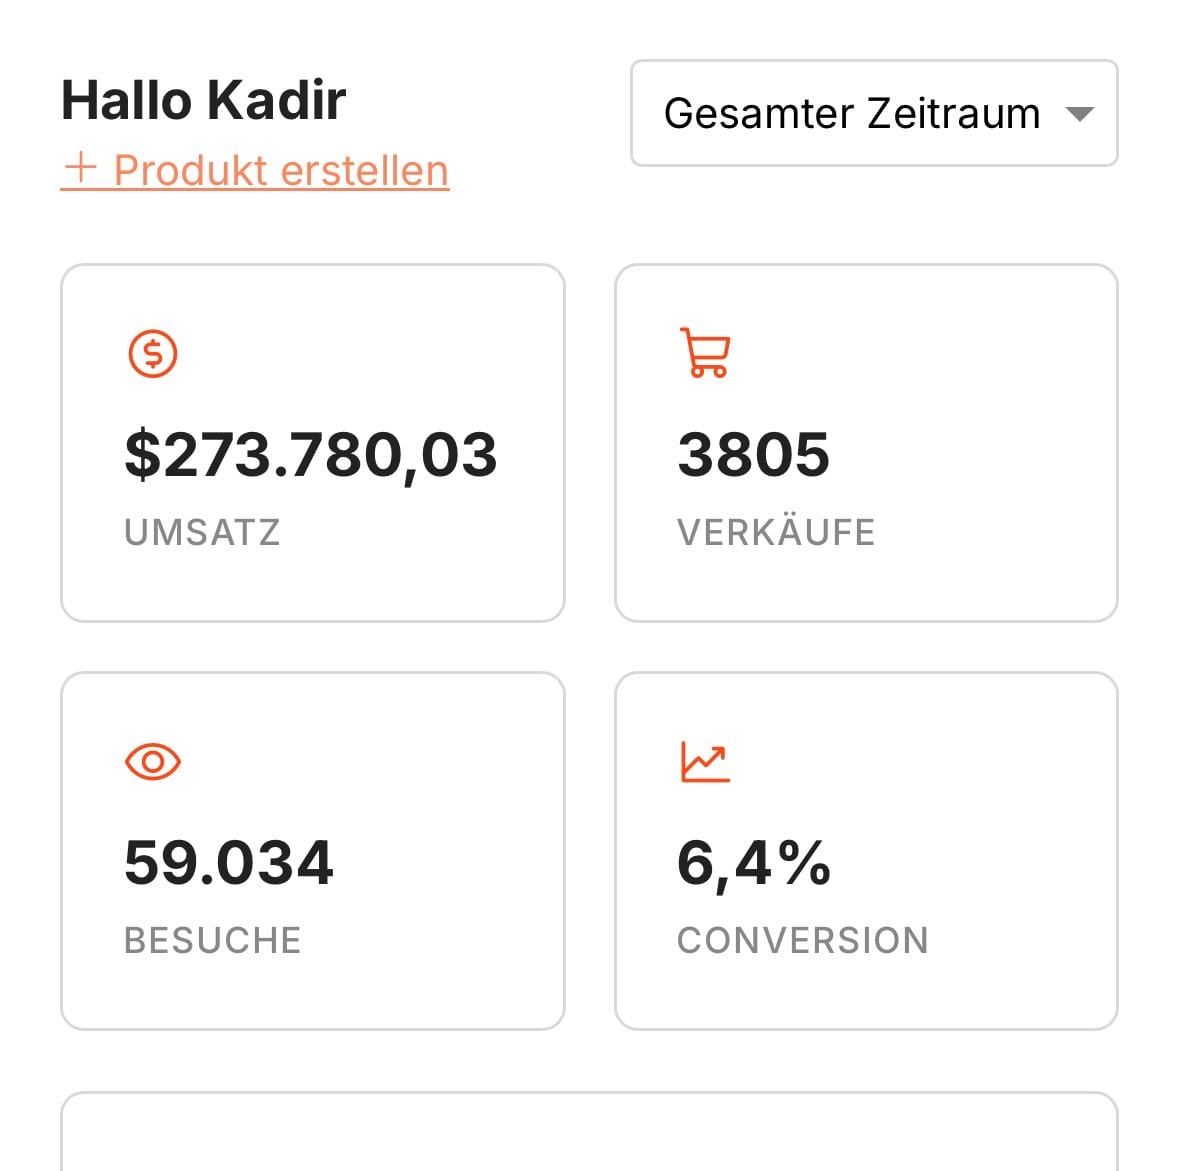Expand the dropdown arrow beside Gesamter Zeitraum
The image size is (1179, 1171).
pos(1079,114)
